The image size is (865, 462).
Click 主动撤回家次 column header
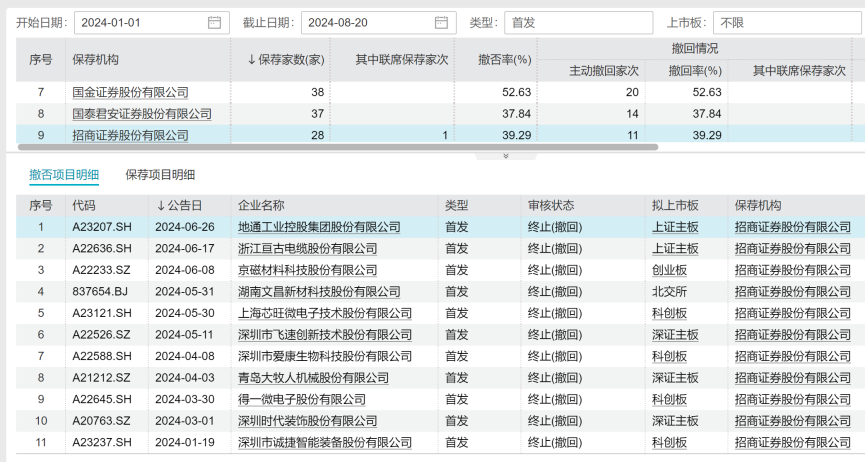click(x=604, y=71)
